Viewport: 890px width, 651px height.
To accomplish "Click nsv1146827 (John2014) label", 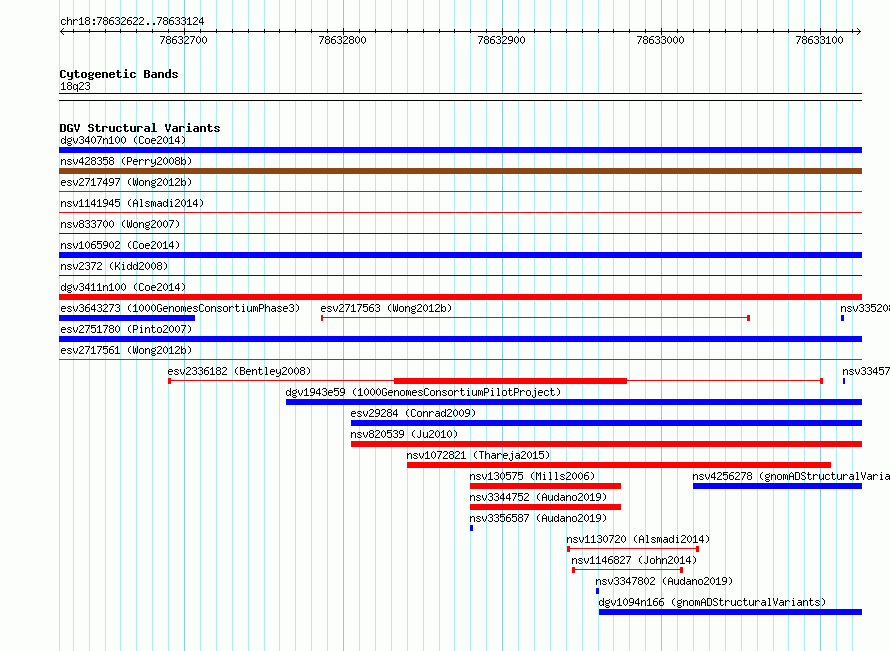I will [634, 560].
